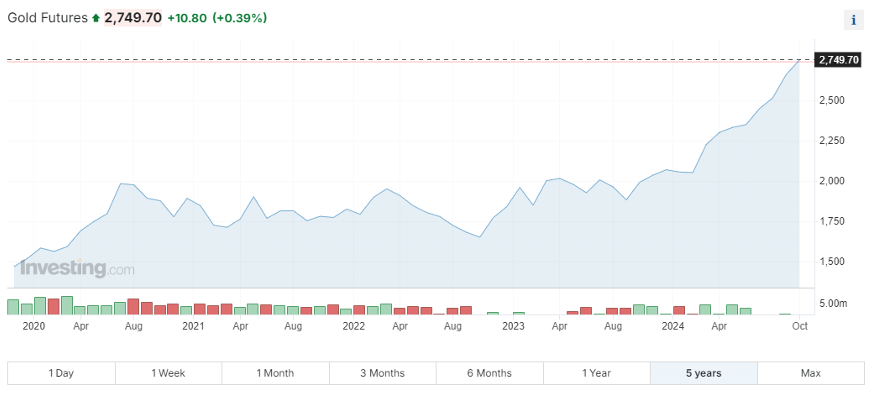Viewport: 894px width, 400px height.
Task: Click the green up arrow beside Gold Futures
Action: pos(96,18)
